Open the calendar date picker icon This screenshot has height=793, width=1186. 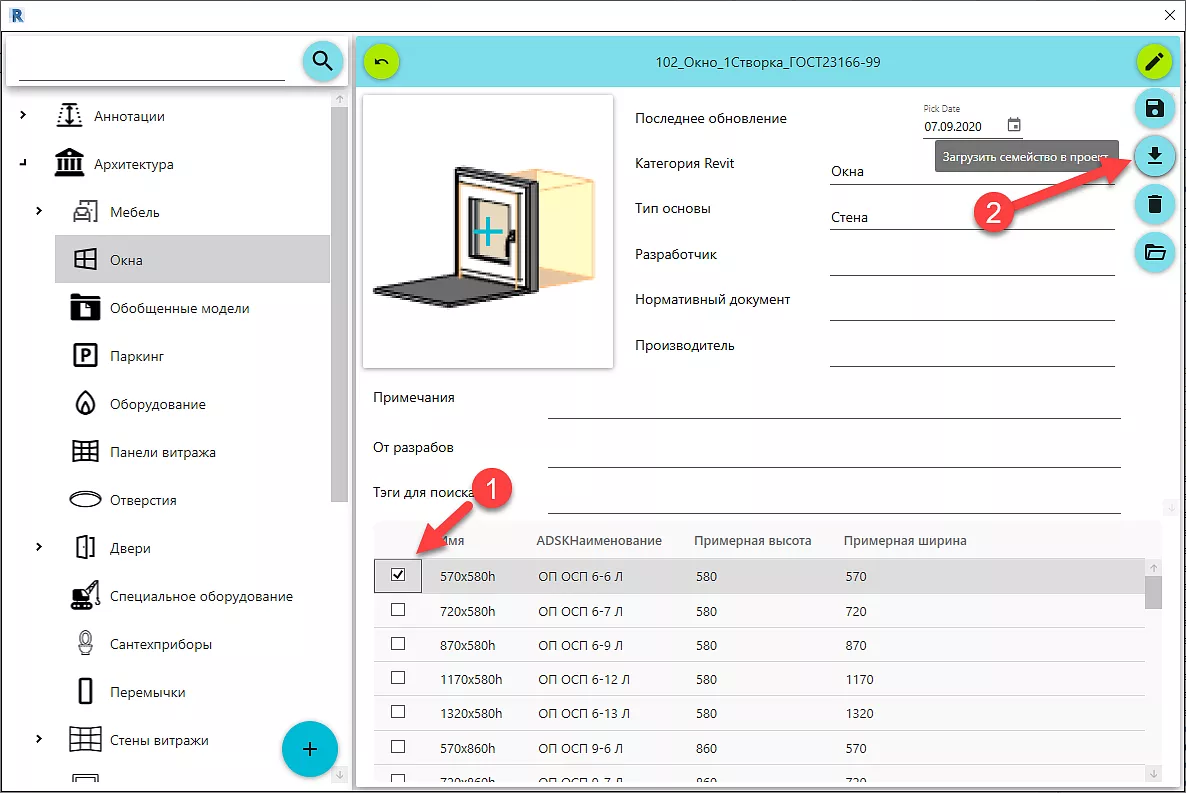[1014, 125]
